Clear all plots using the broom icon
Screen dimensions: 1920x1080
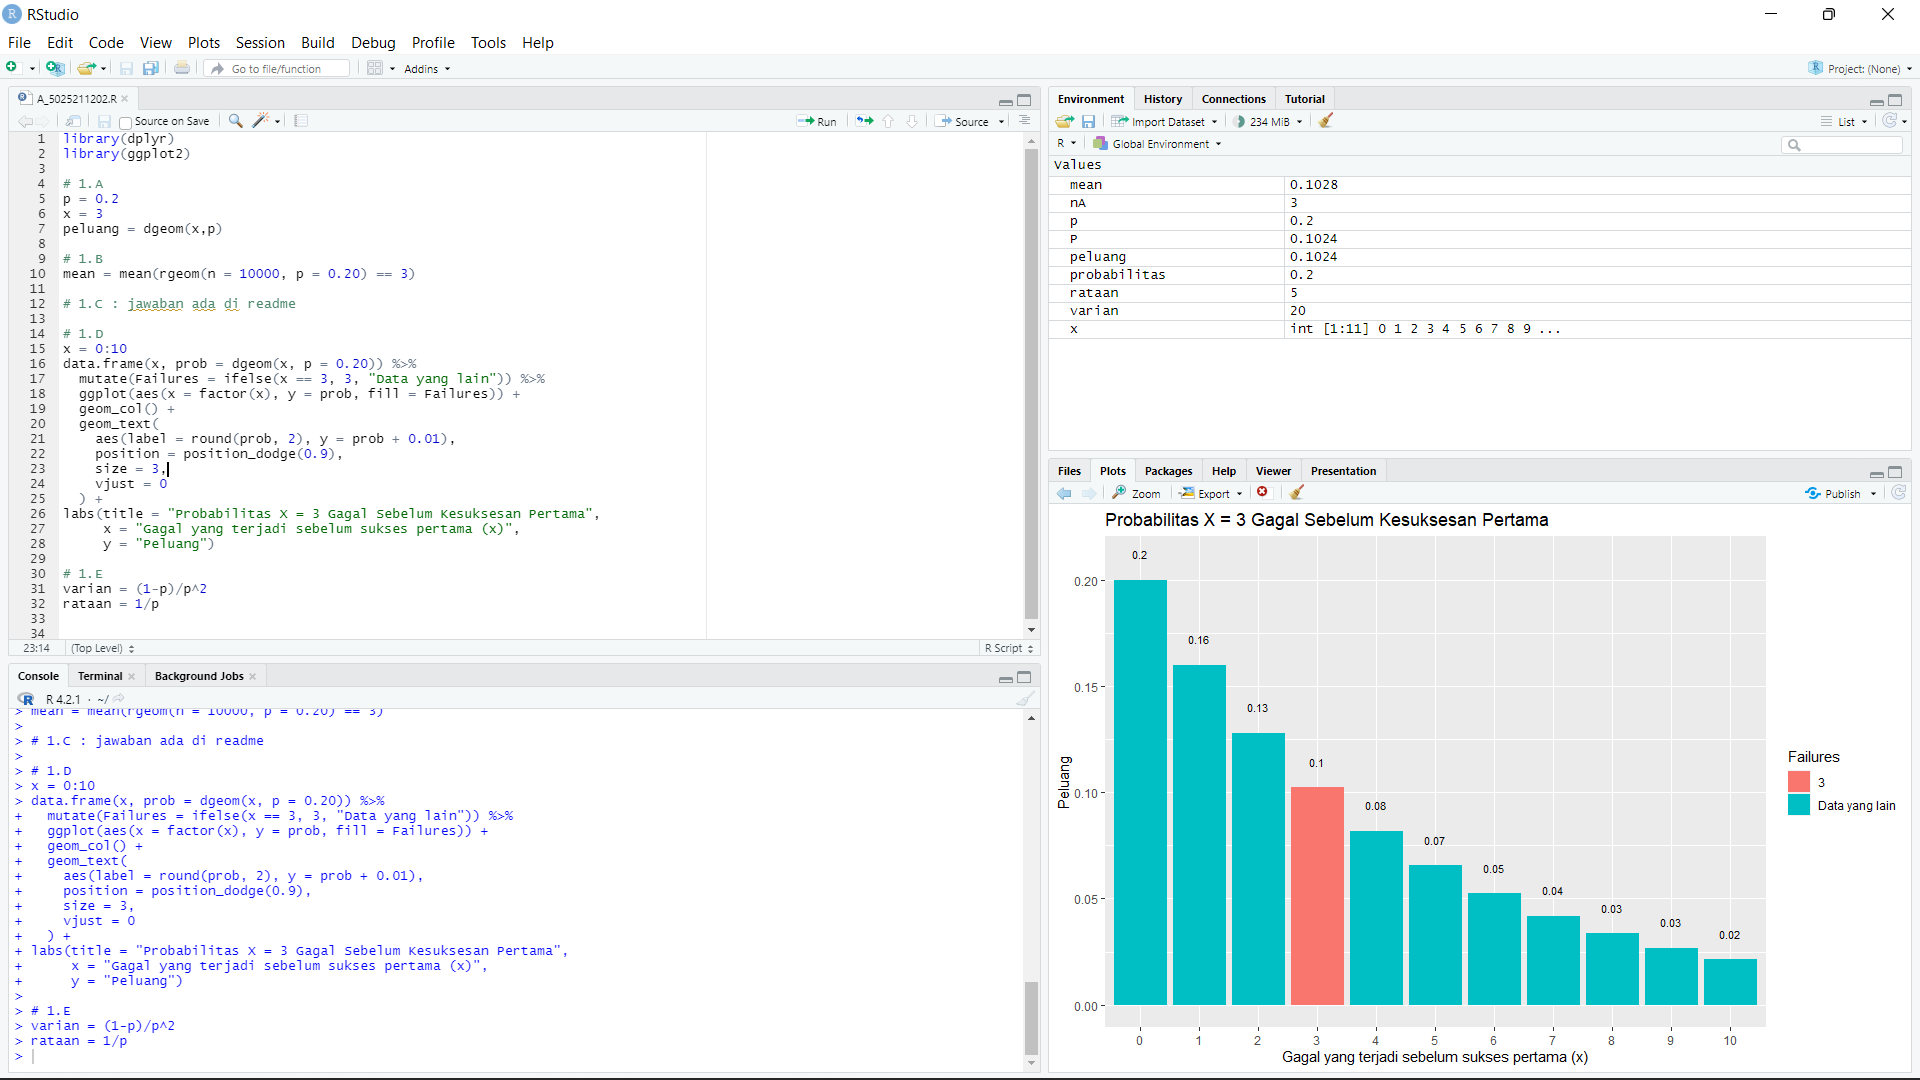[x=1297, y=493]
